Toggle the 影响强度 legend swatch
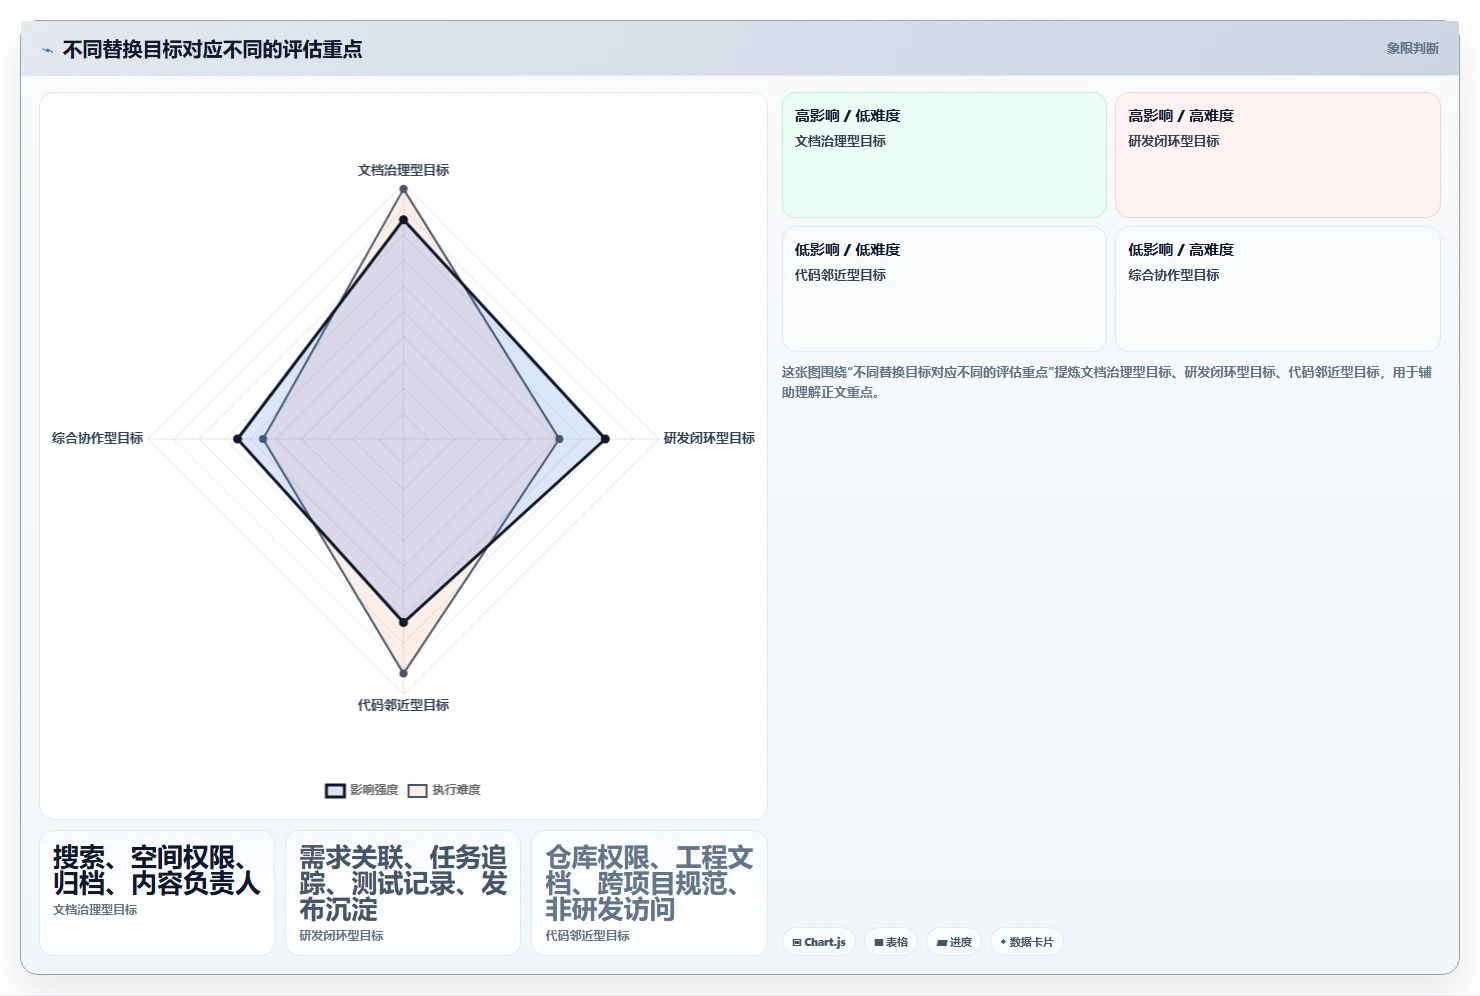 pos(335,791)
